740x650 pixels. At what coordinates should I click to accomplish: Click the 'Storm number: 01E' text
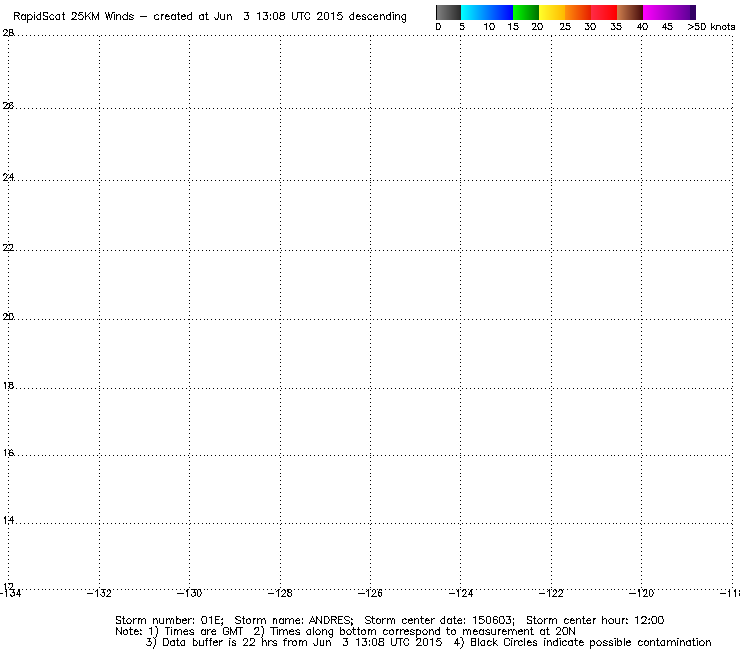[169, 620]
